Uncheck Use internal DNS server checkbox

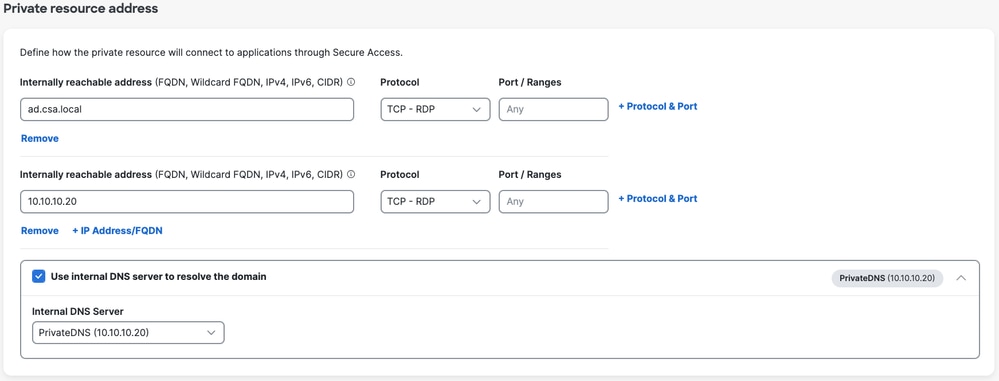(x=39, y=277)
